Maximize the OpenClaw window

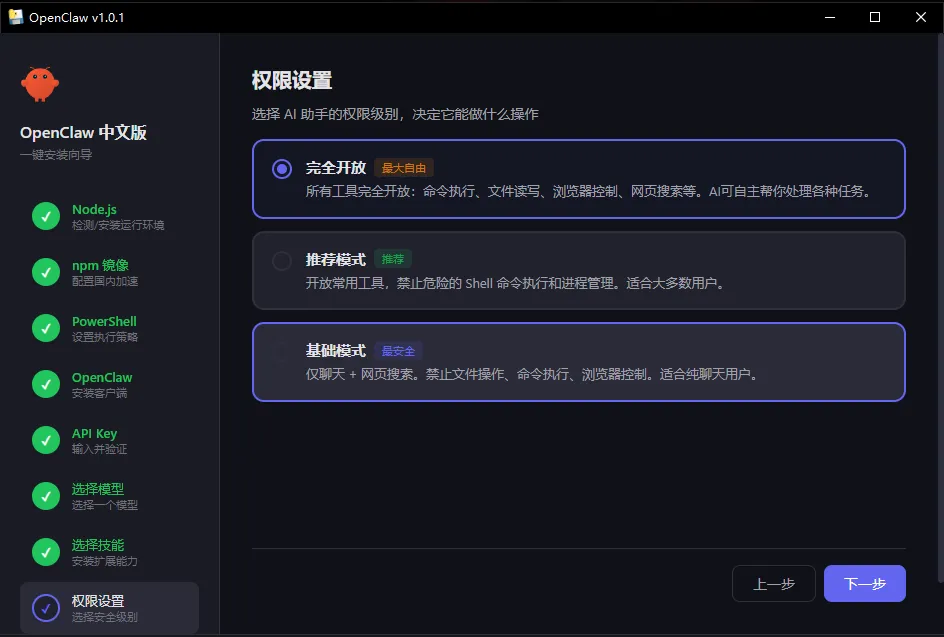click(875, 17)
